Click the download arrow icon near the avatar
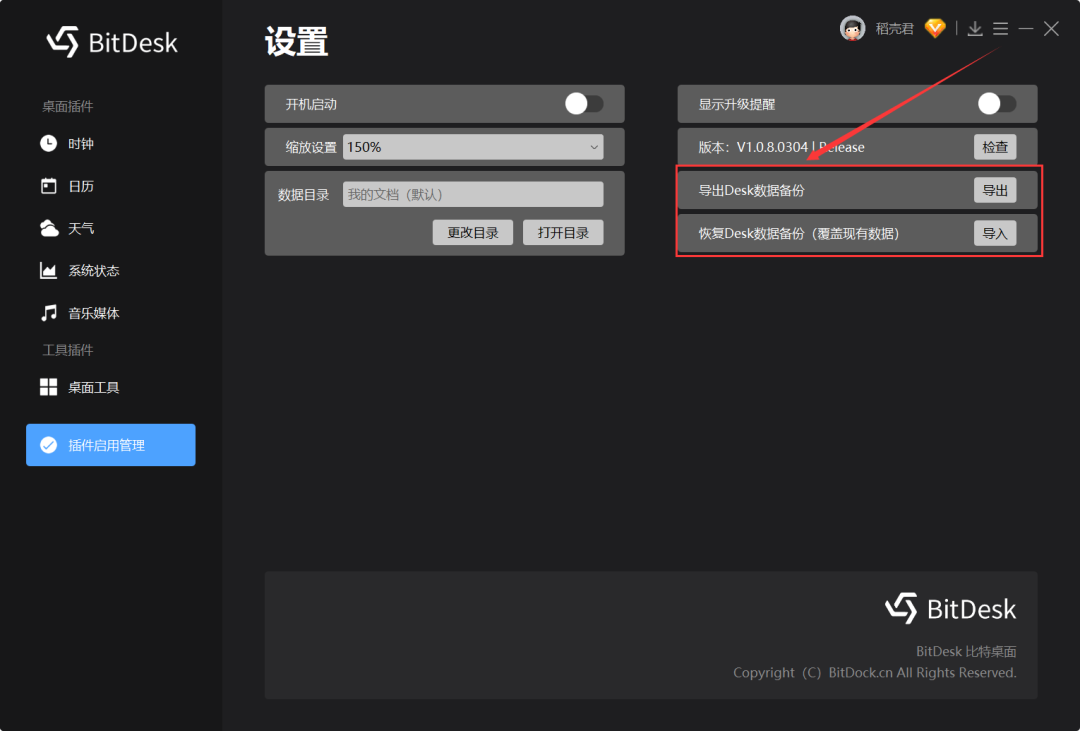The width and height of the screenshot is (1080, 731). 974,28
